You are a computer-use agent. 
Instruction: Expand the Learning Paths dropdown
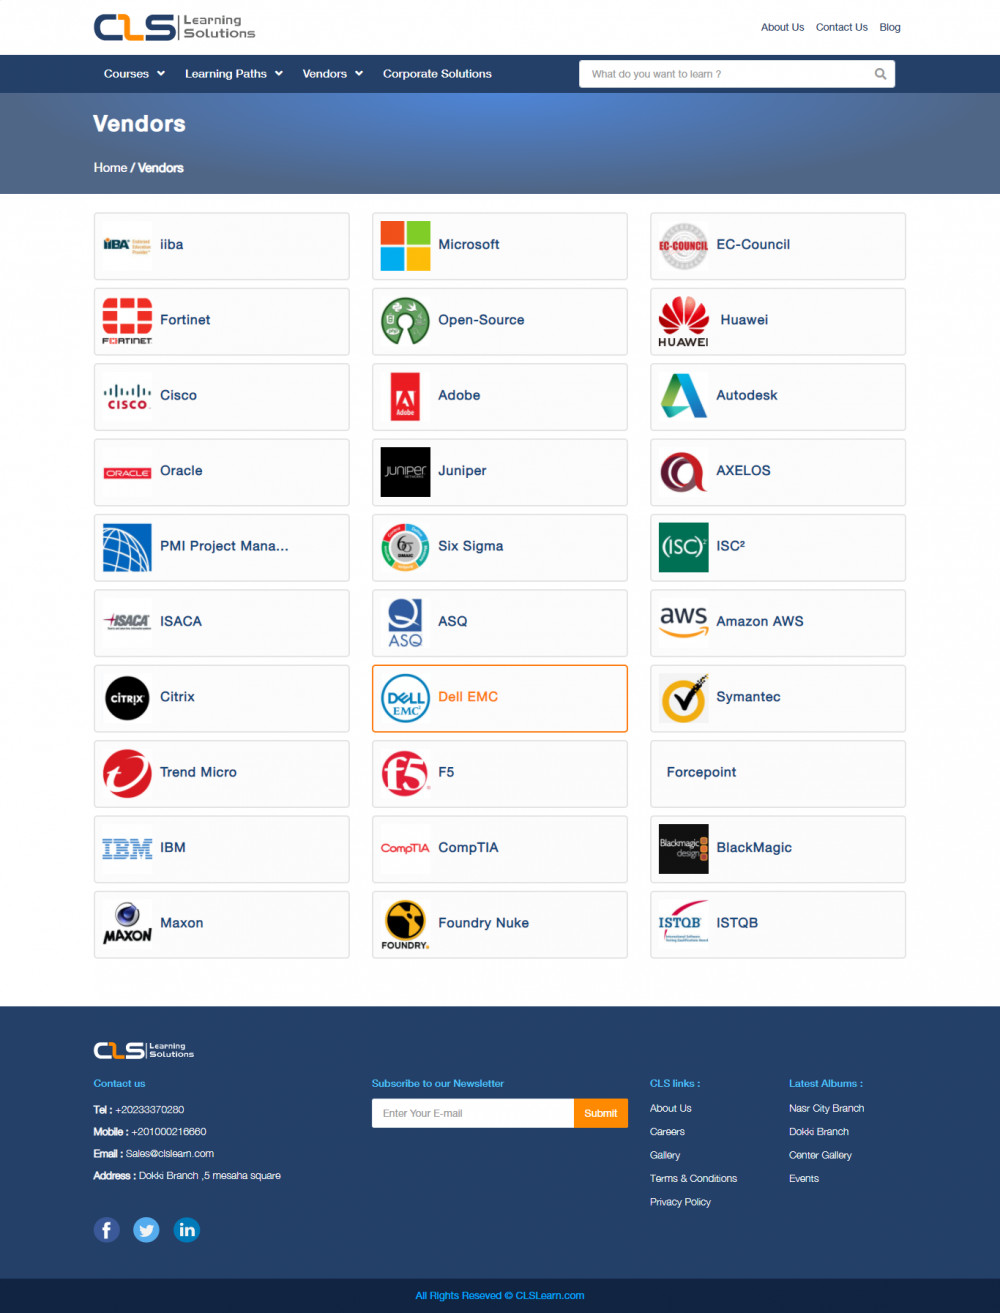pyautogui.click(x=234, y=74)
